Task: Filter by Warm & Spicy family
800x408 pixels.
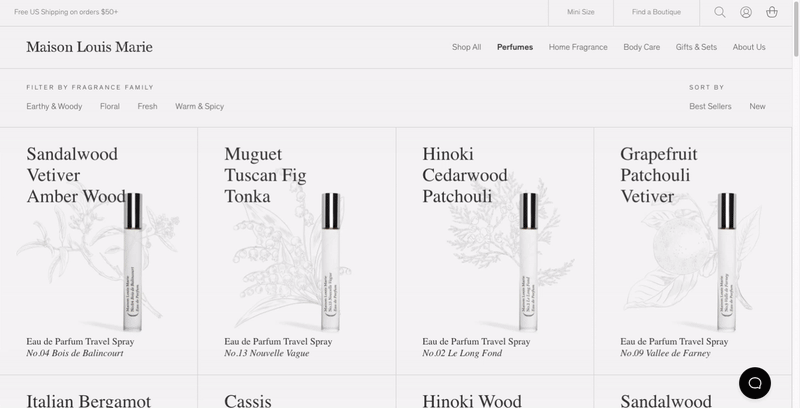Action: [x=199, y=106]
